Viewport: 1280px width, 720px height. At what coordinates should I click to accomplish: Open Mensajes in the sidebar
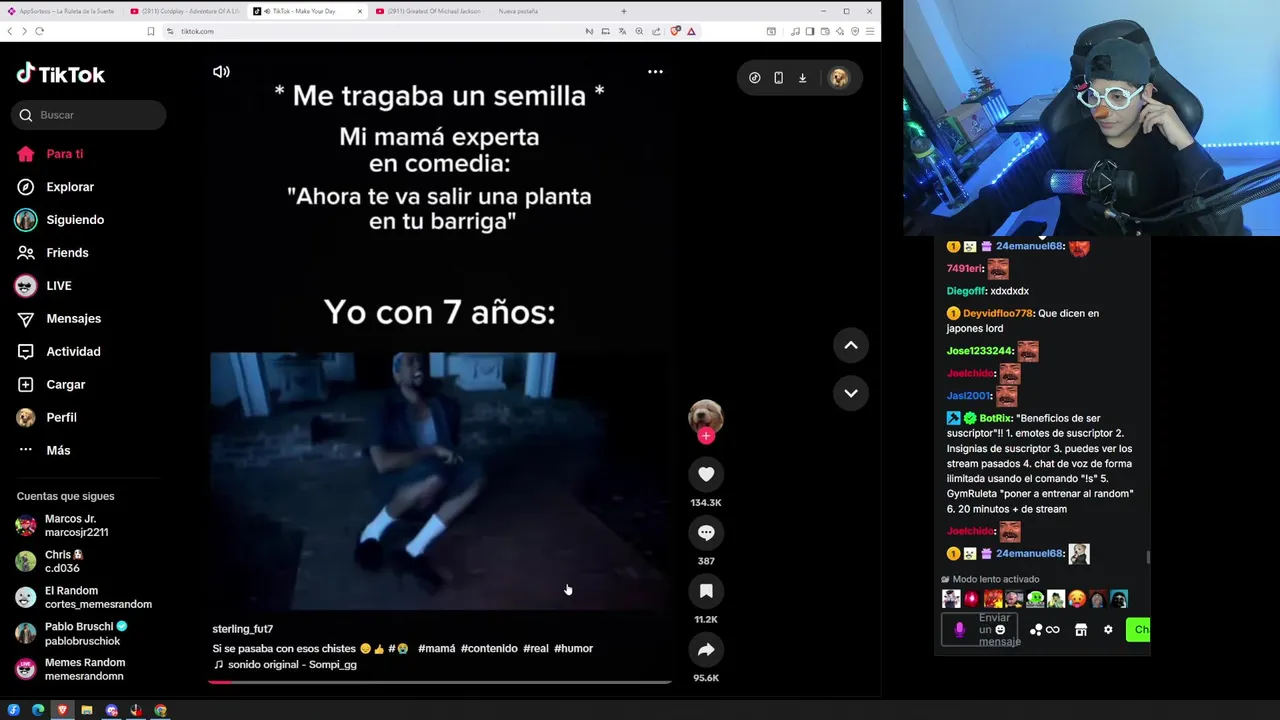(59, 319)
